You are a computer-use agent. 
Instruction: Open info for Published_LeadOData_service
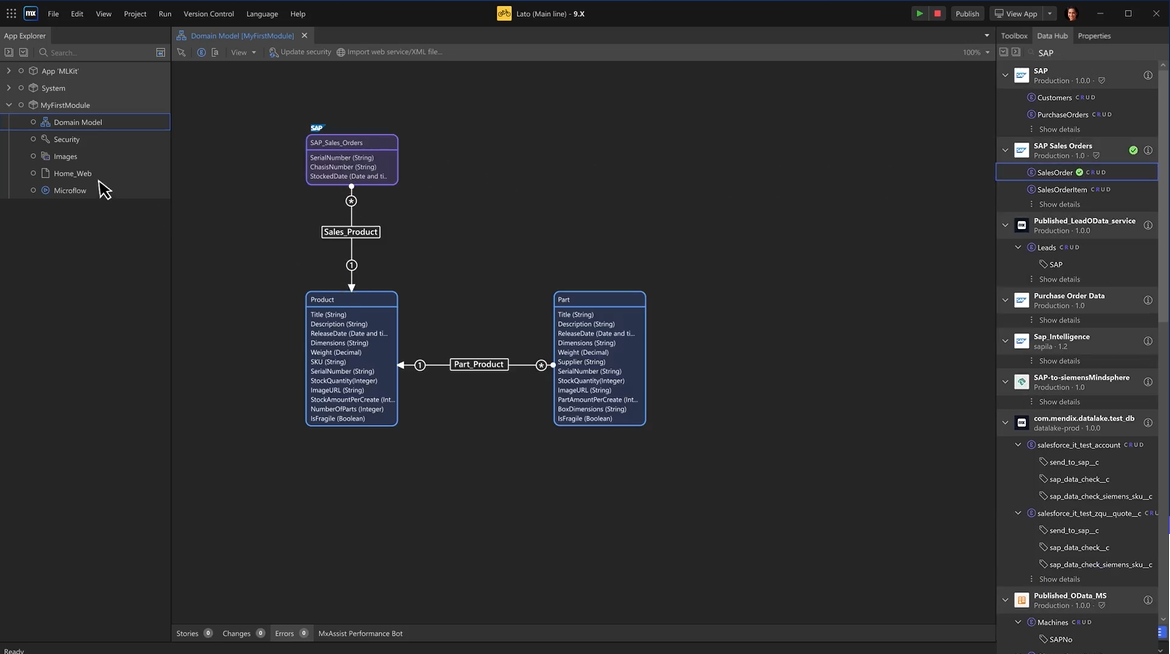click(1148, 225)
